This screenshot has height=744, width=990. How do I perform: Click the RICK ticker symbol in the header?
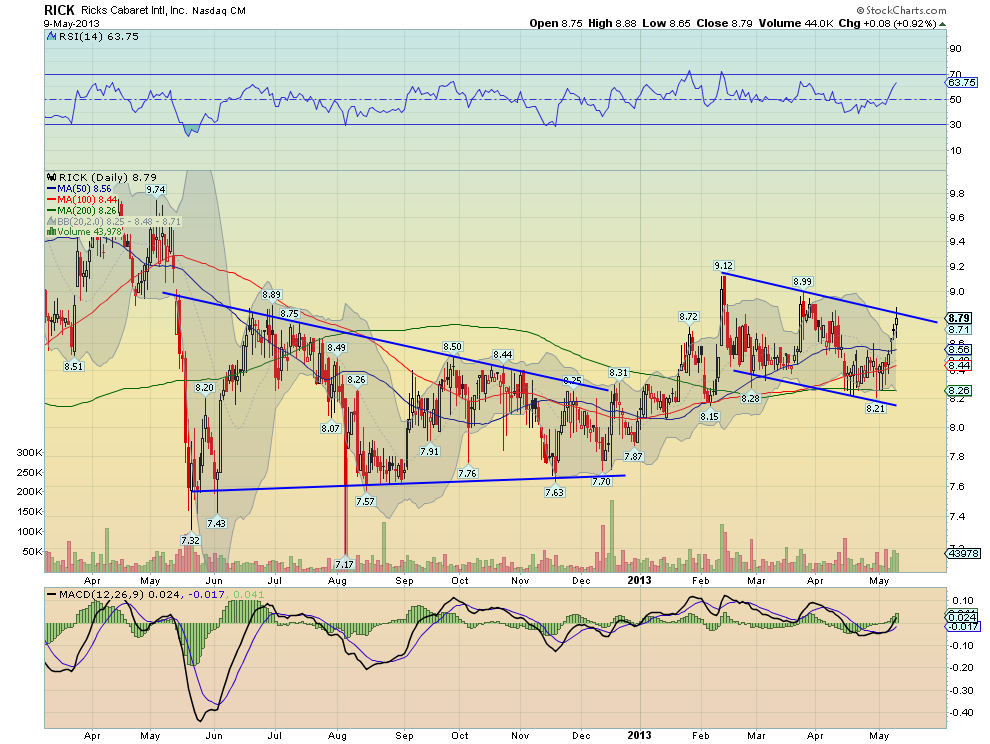tap(59, 10)
